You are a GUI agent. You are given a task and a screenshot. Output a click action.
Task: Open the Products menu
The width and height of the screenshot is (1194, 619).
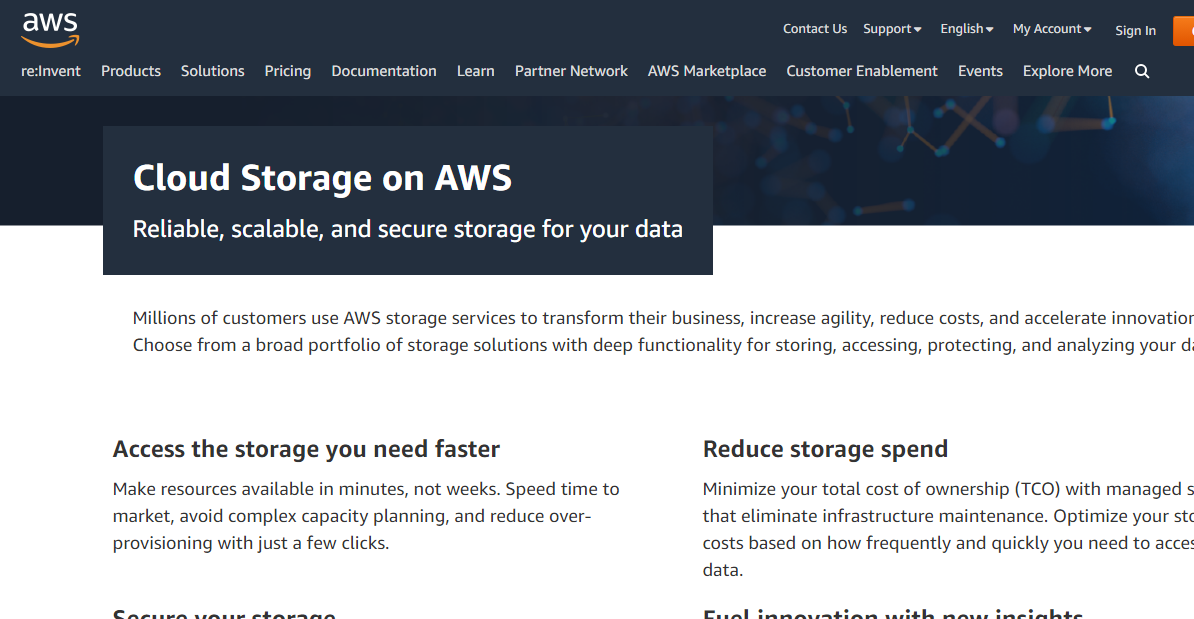[131, 71]
